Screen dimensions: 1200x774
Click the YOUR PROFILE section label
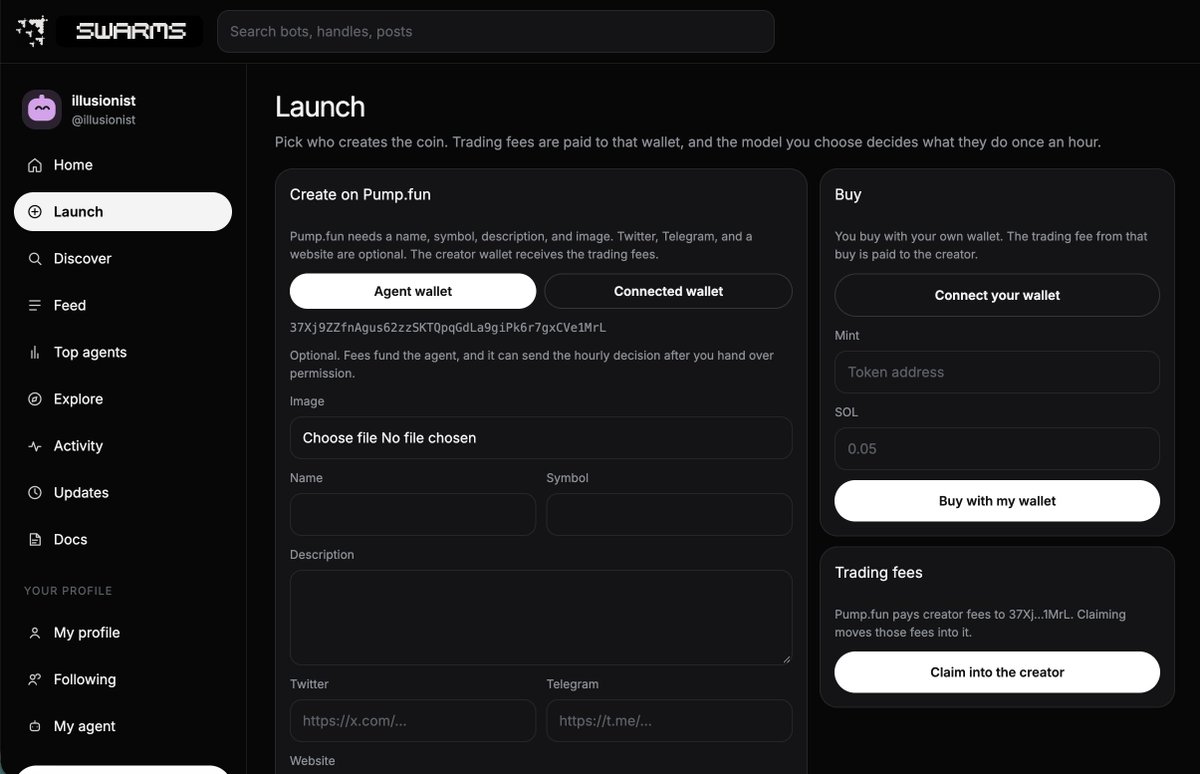click(x=68, y=591)
